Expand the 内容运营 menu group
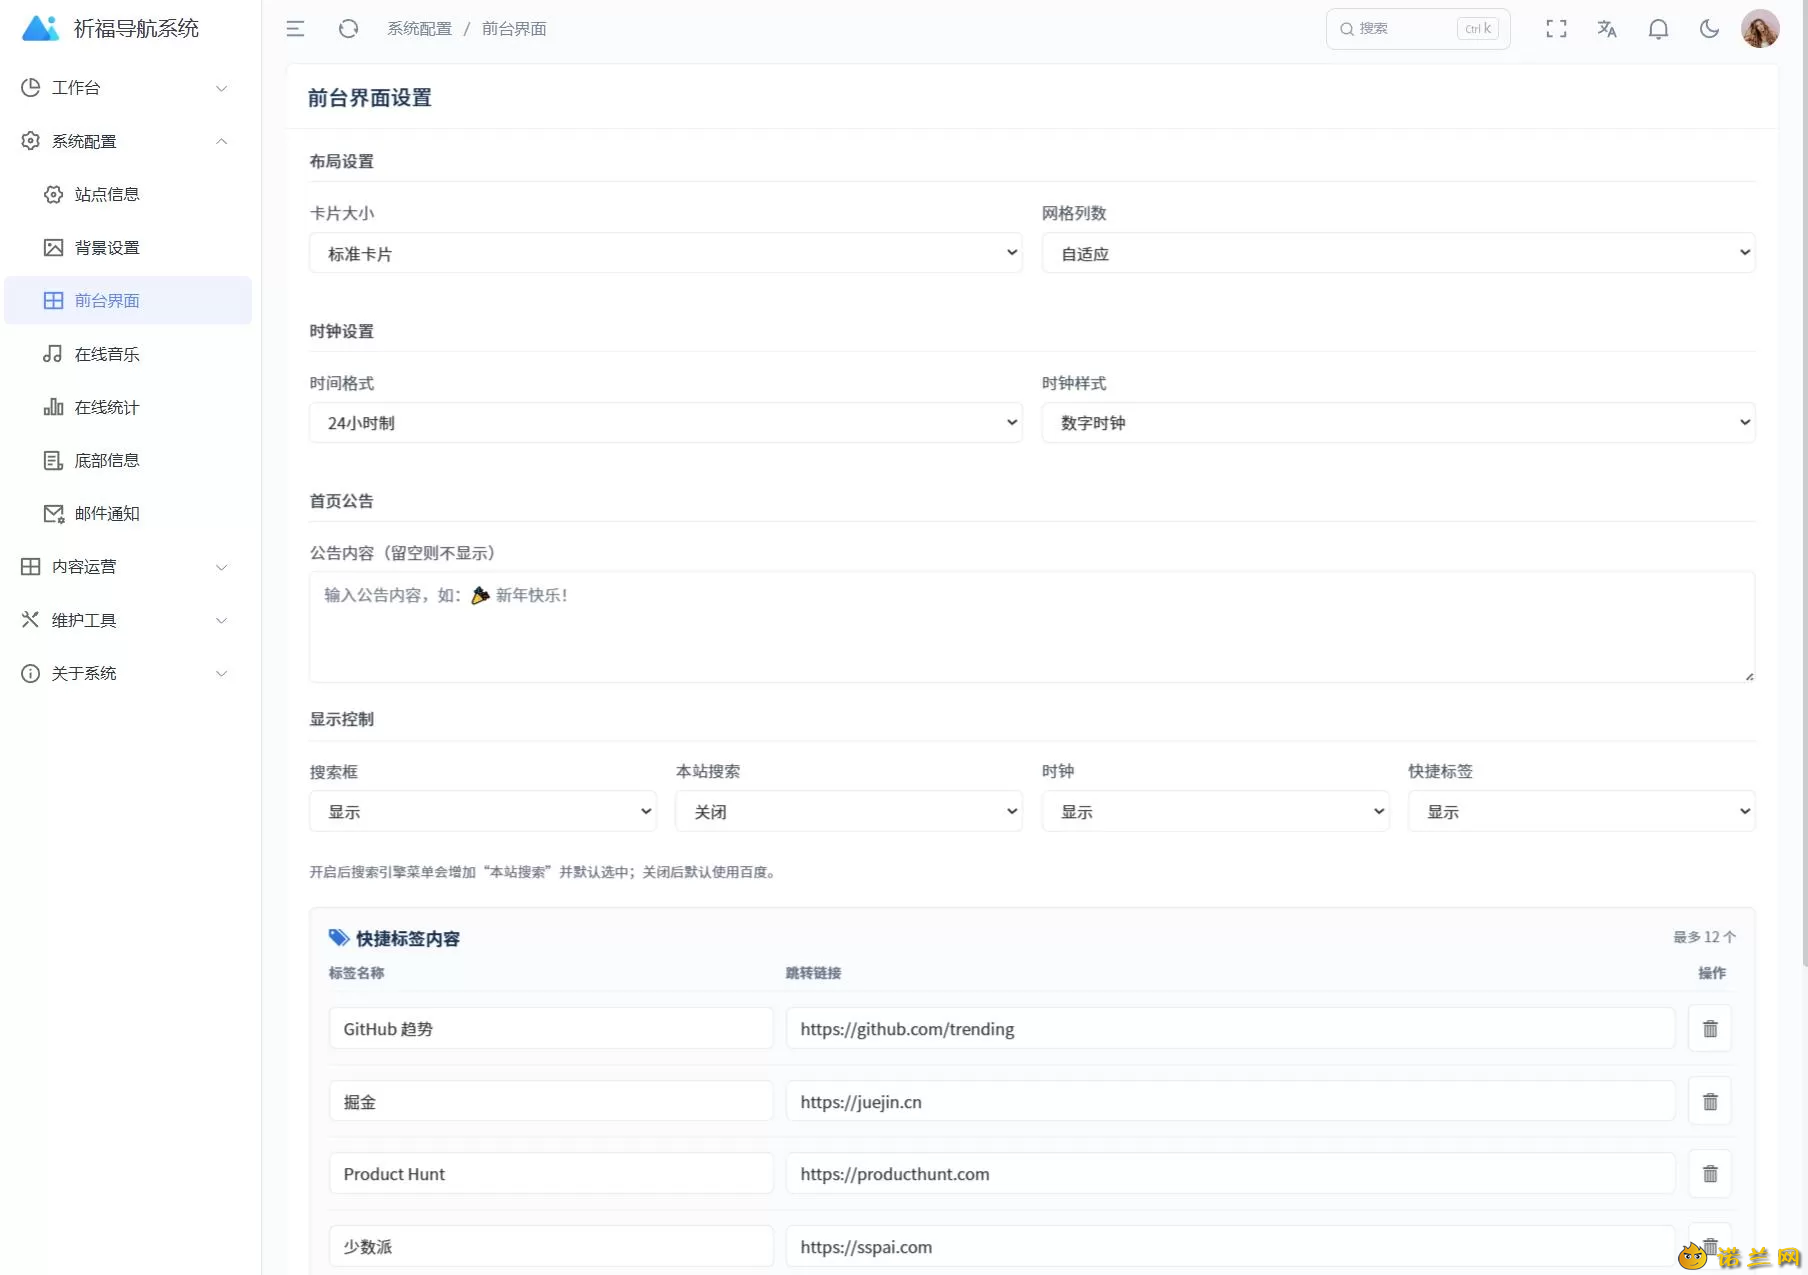 click(128, 567)
